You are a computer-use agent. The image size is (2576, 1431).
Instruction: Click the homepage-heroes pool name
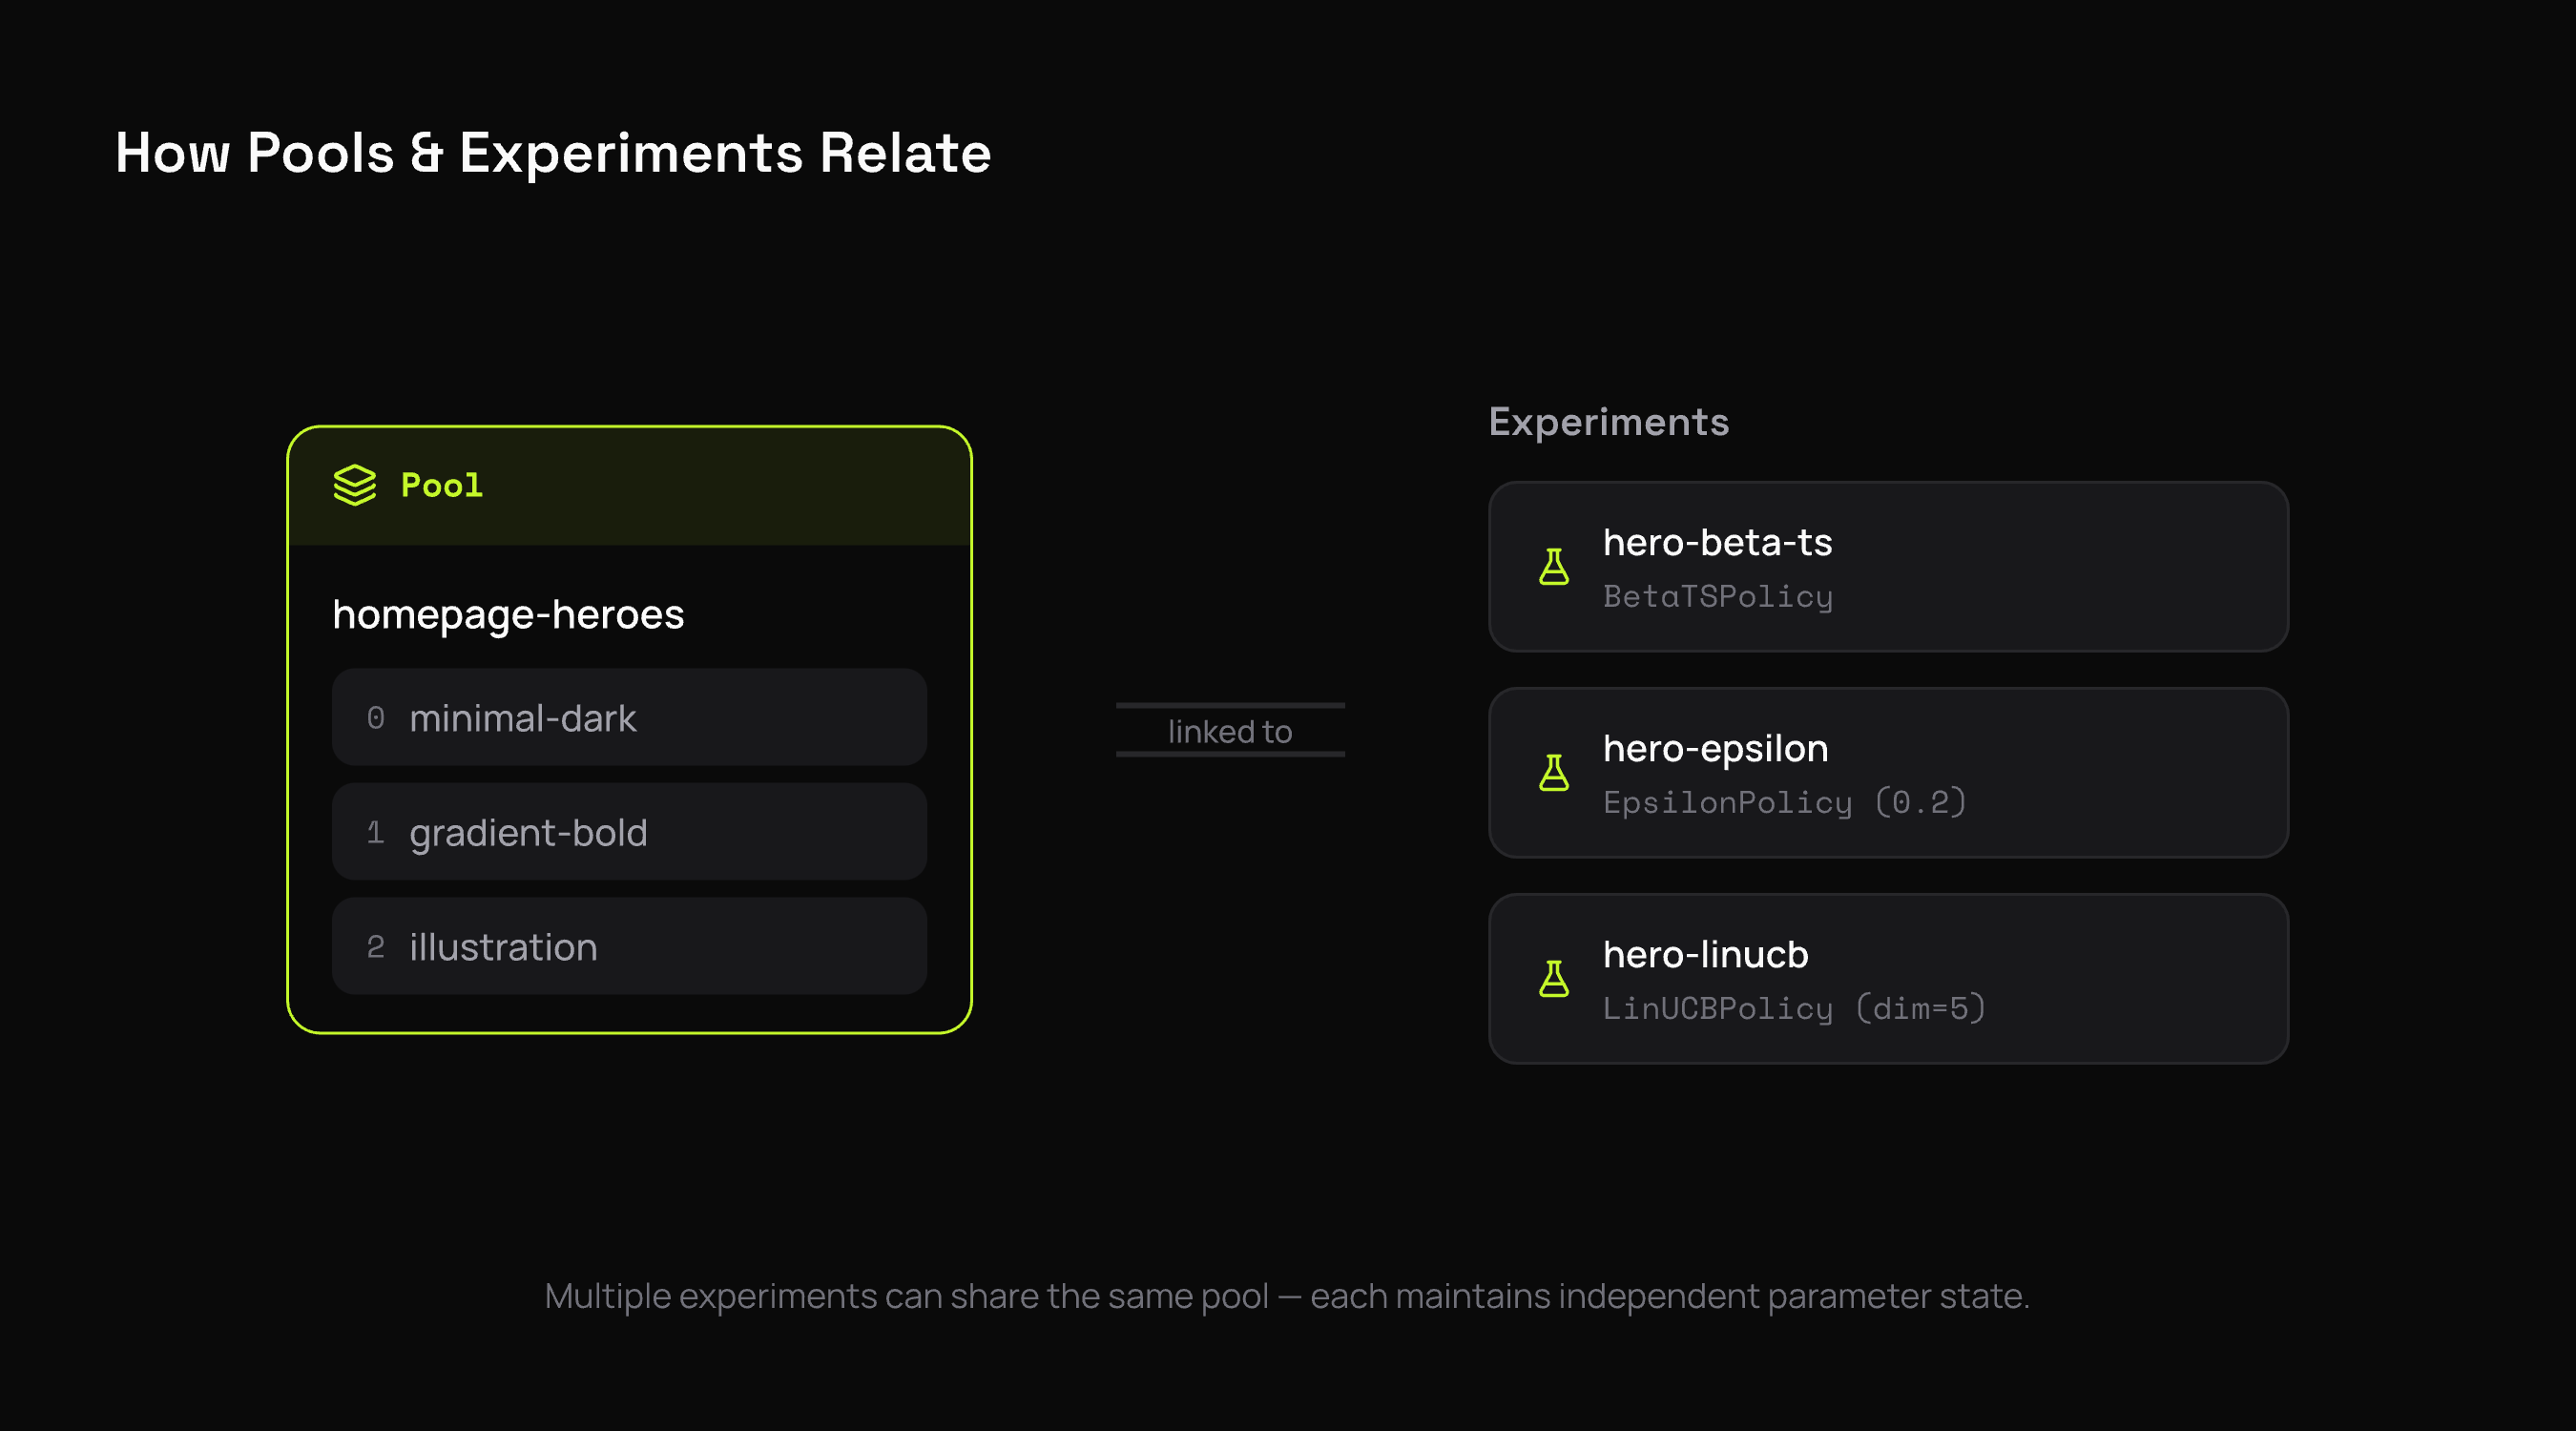[x=508, y=614]
